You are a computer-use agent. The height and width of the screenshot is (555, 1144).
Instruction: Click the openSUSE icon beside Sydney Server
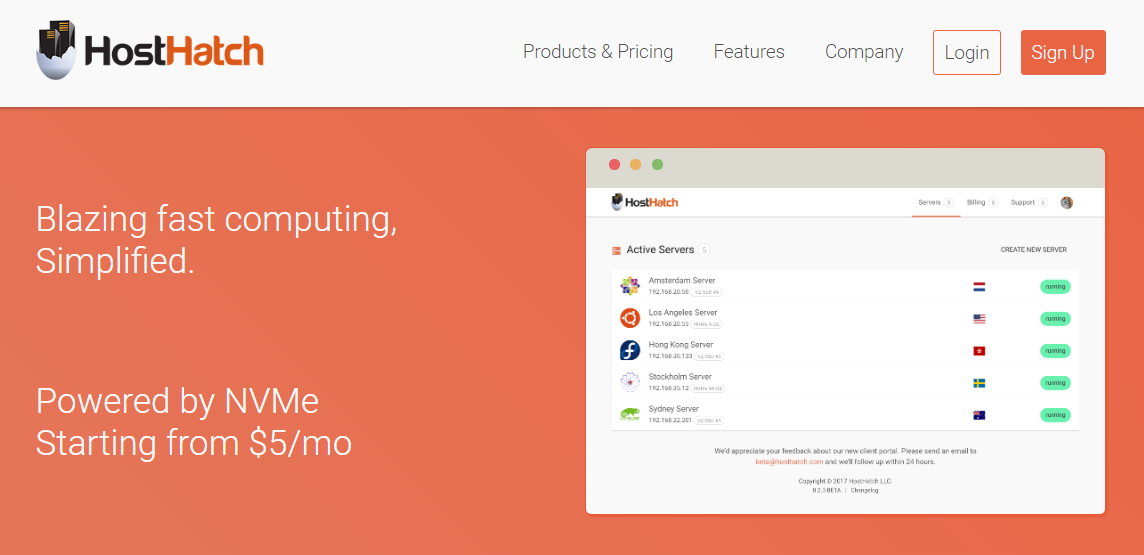[x=630, y=414]
